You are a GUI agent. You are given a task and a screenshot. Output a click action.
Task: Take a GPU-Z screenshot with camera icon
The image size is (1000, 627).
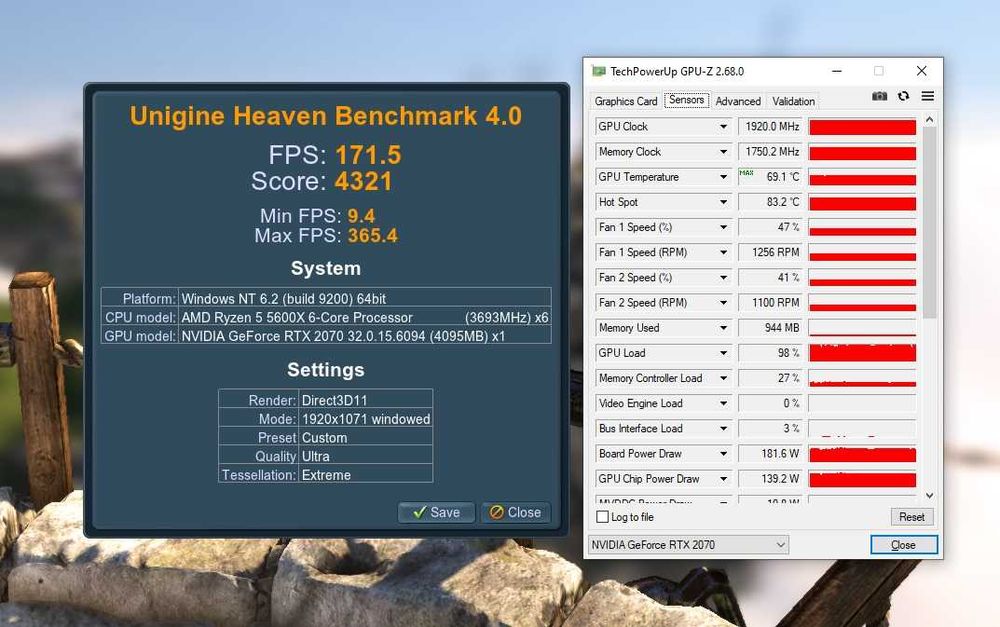[x=879, y=96]
